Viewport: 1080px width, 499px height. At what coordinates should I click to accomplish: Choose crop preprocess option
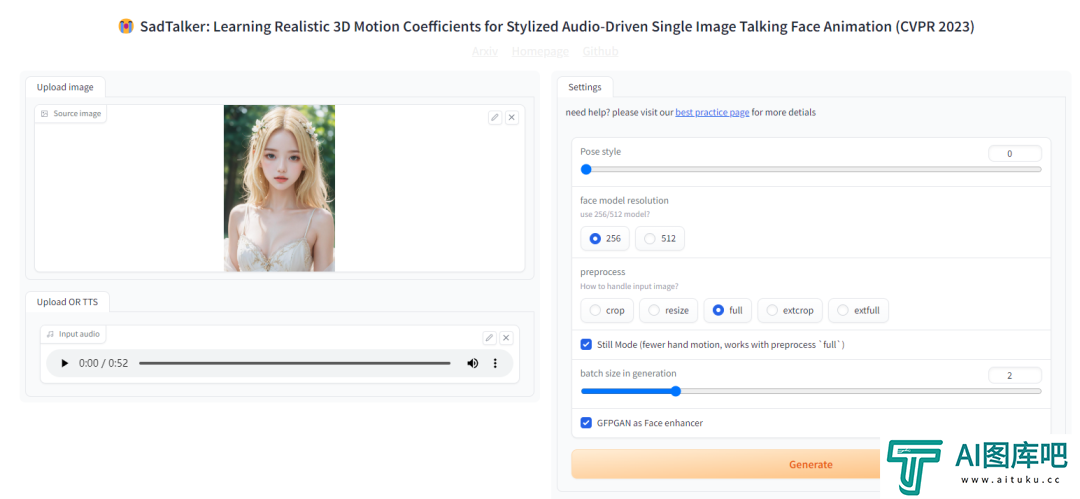pos(607,310)
